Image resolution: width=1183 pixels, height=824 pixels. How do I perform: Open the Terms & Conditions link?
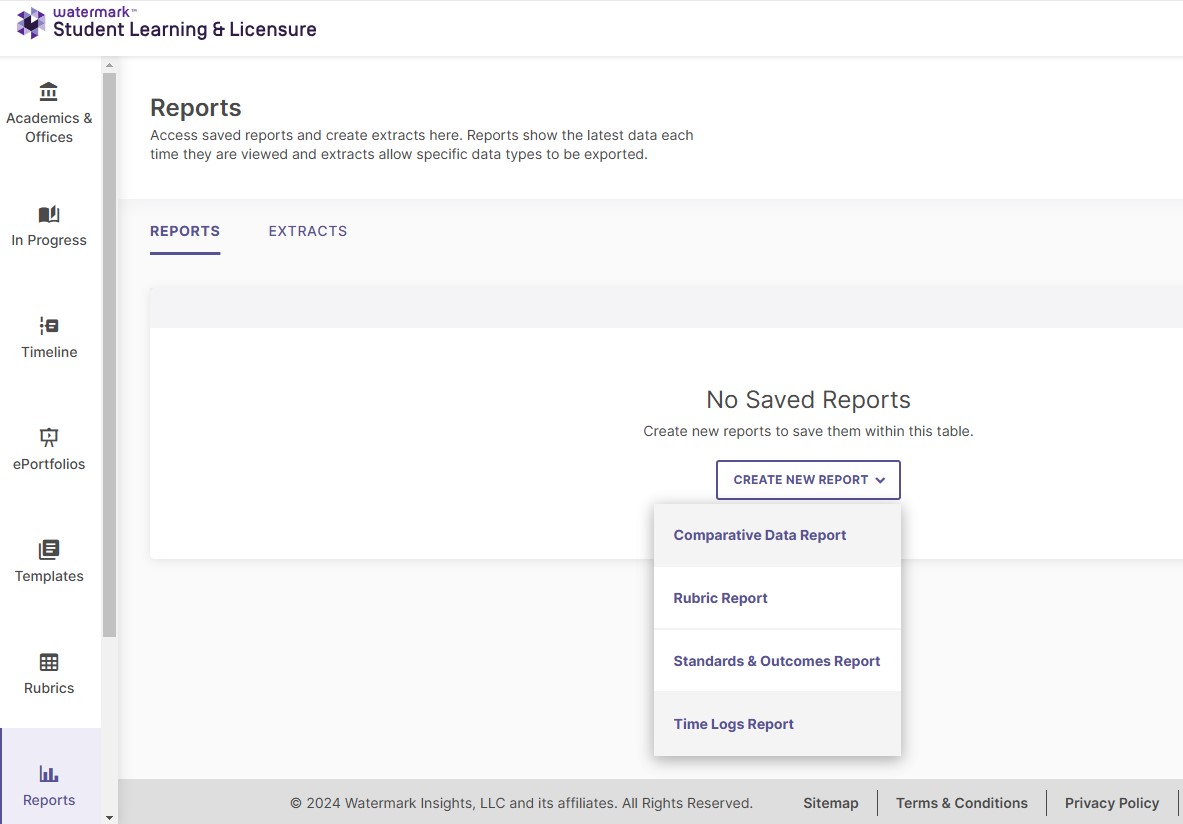point(961,803)
